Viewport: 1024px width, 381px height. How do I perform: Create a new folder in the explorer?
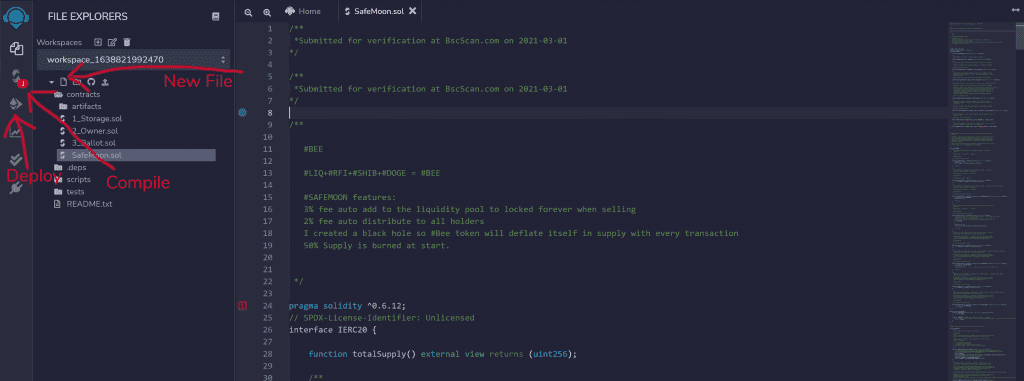[77, 82]
